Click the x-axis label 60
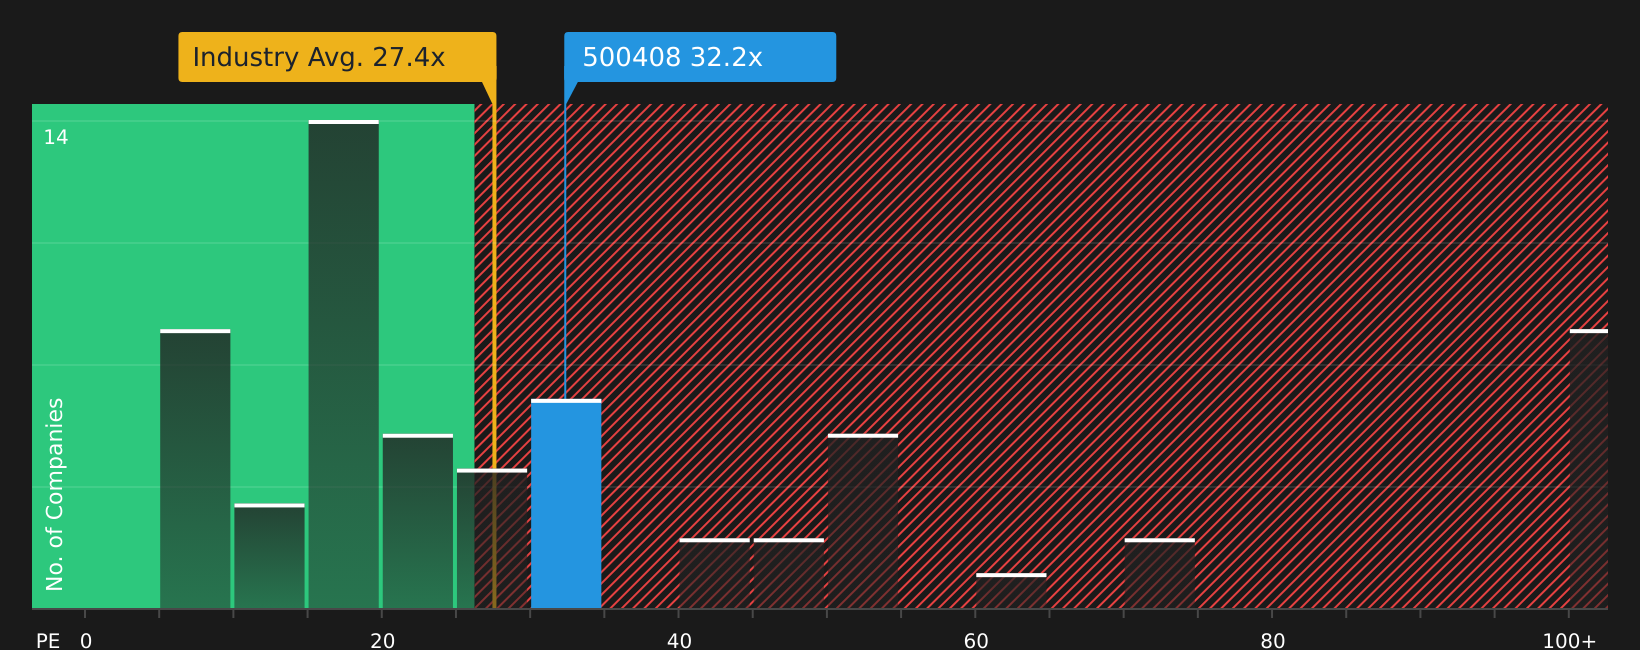The width and height of the screenshot is (1640, 650). (976, 641)
